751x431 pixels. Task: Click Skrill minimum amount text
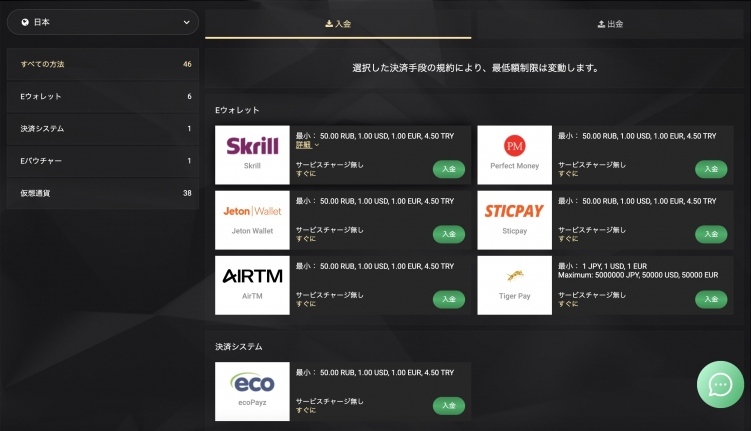tap(375, 136)
